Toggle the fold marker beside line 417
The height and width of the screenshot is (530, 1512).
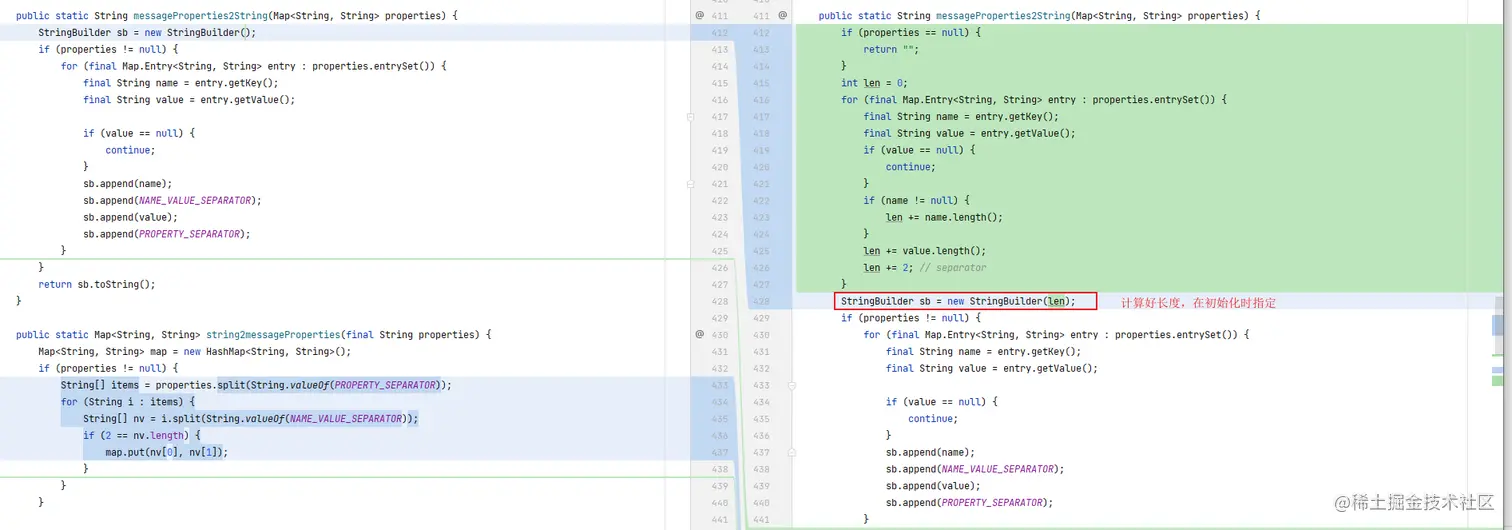tap(690, 117)
